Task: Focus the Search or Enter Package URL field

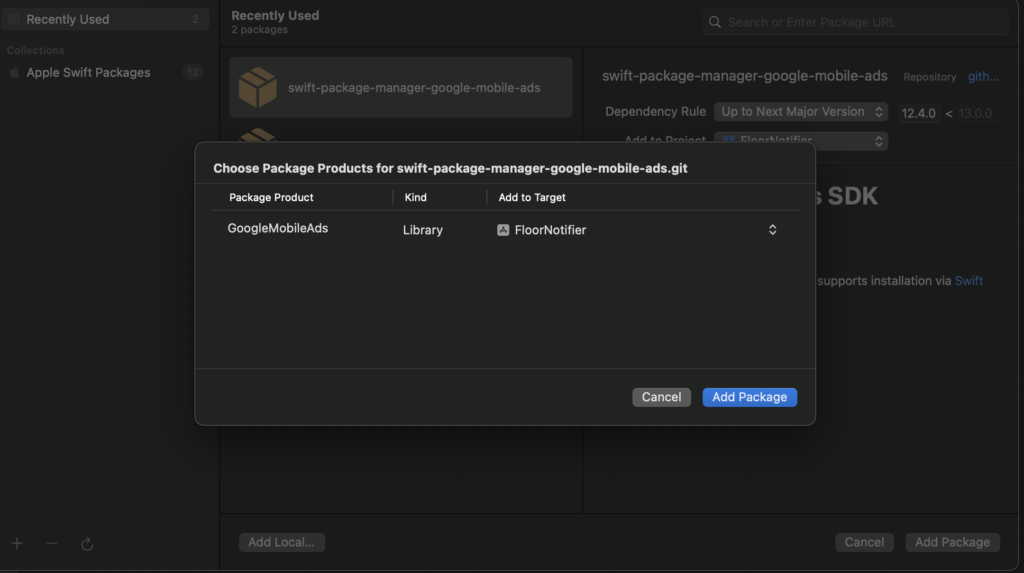Action: (x=860, y=22)
